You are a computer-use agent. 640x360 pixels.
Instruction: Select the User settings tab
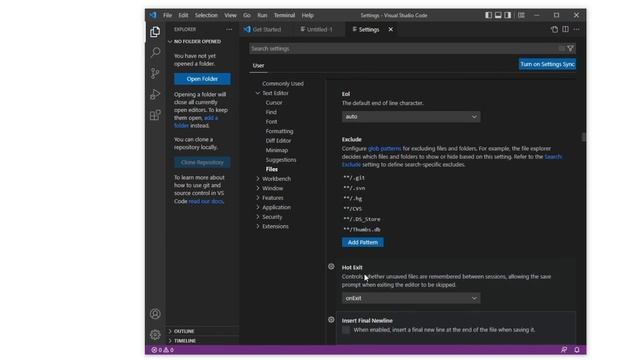click(258, 66)
